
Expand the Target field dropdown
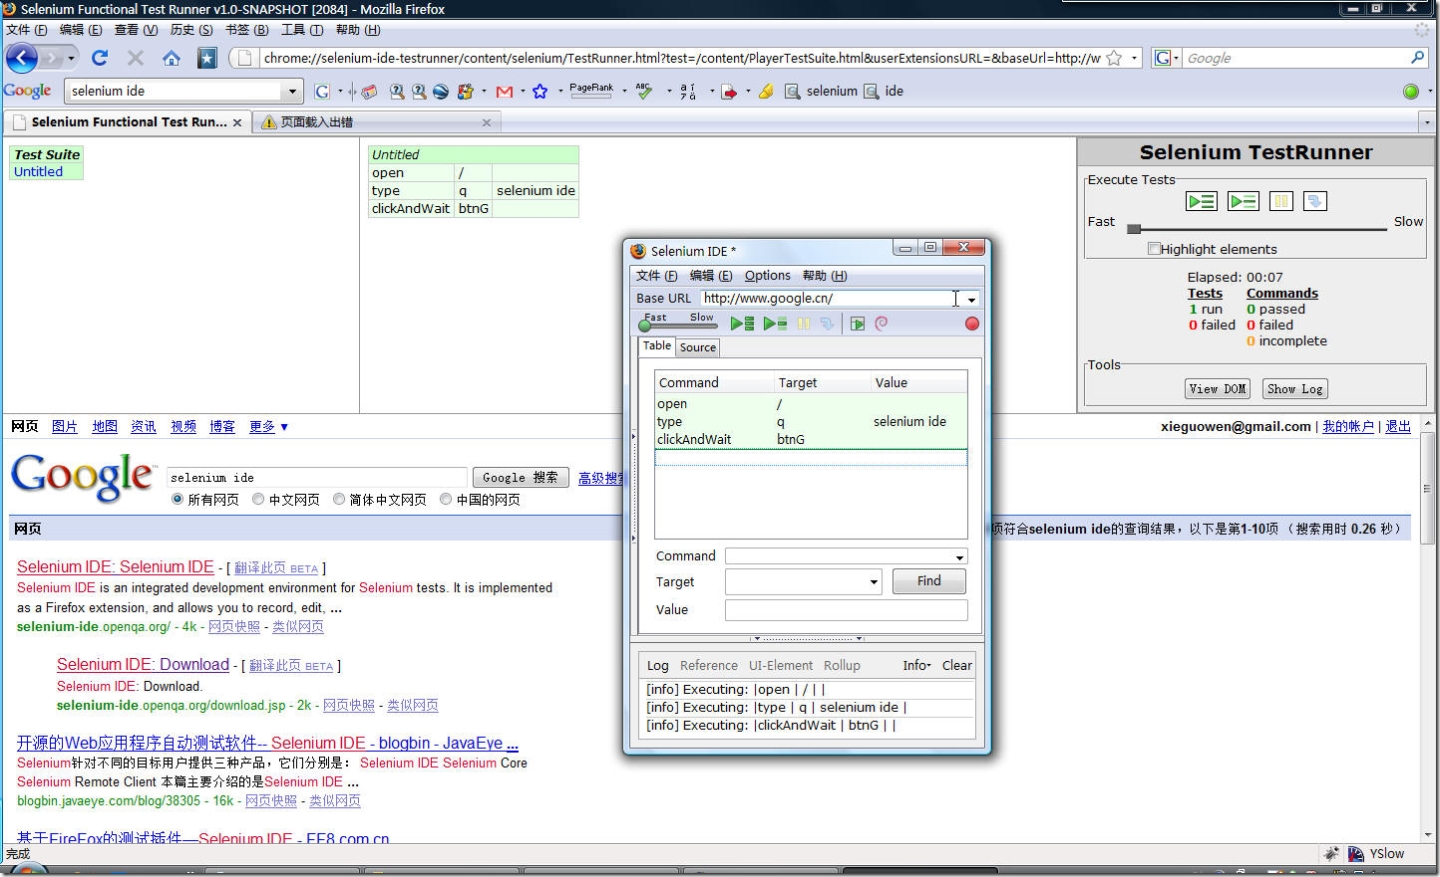[873, 582]
